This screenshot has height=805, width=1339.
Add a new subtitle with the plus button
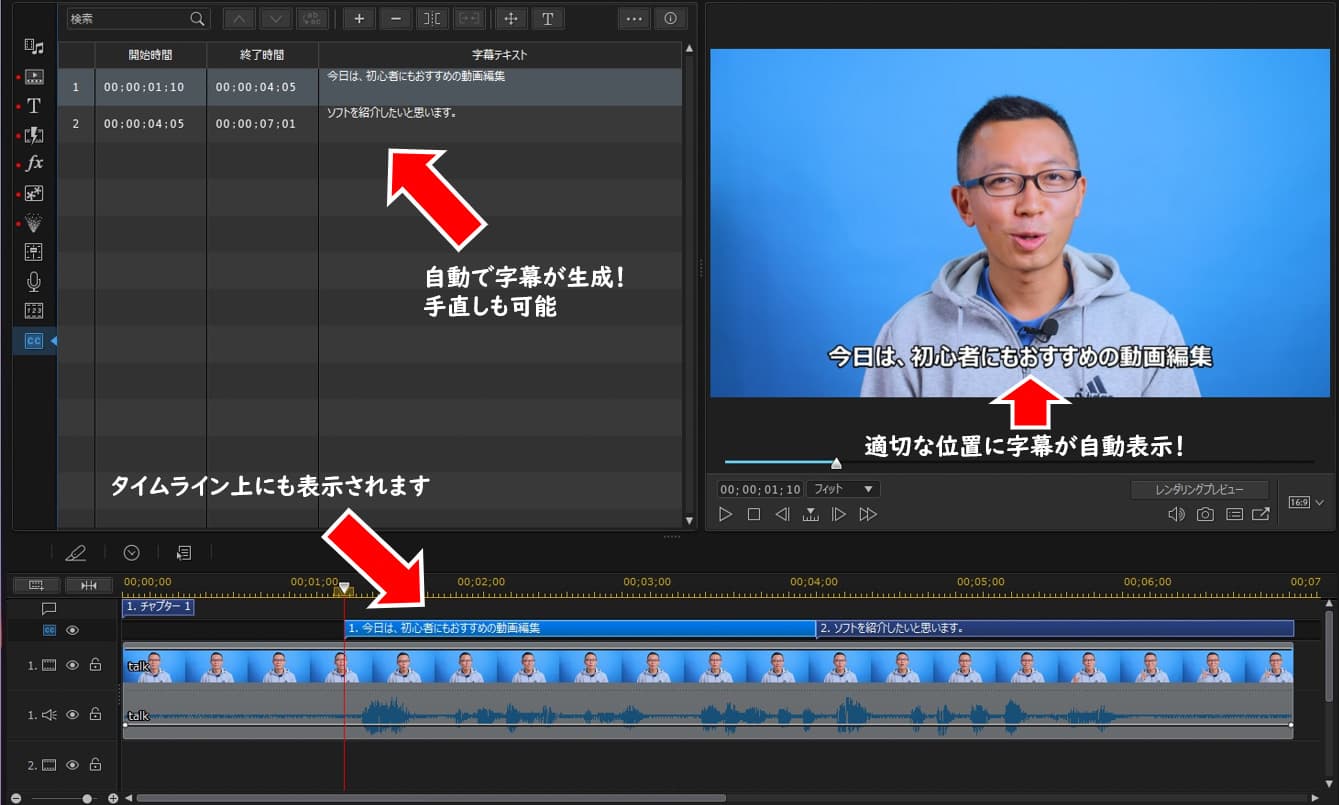pyautogui.click(x=358, y=18)
